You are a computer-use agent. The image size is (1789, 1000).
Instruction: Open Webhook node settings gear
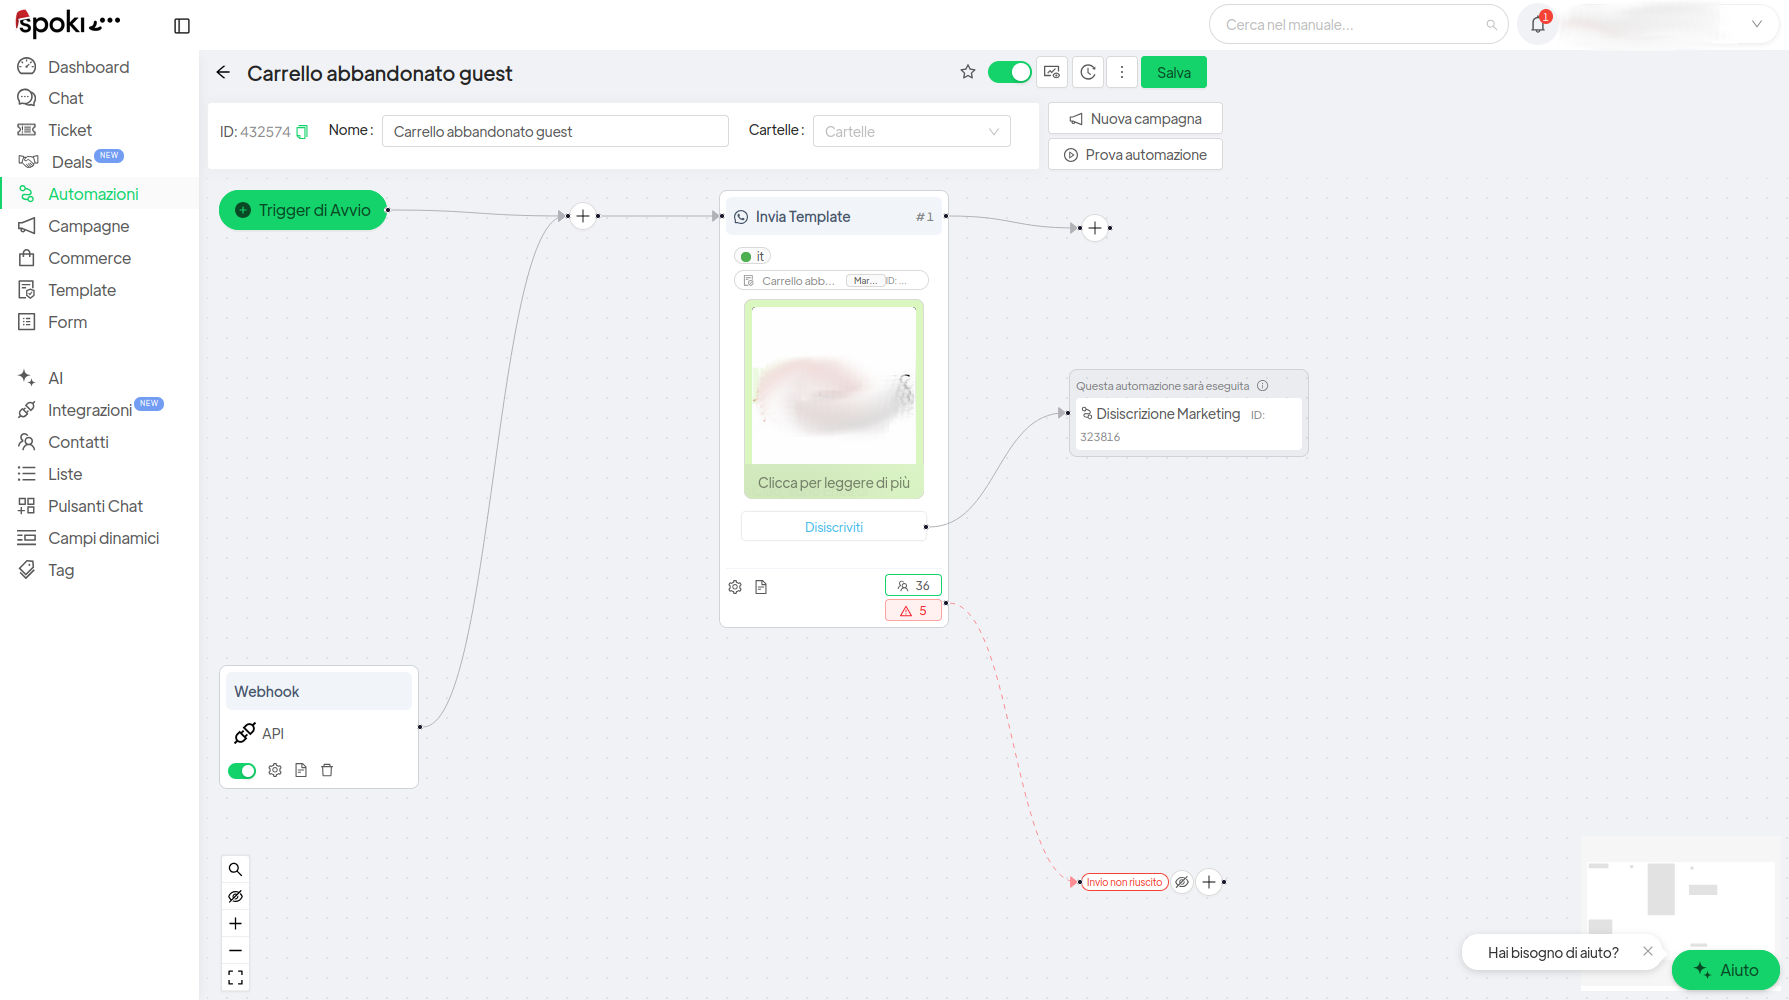point(275,770)
